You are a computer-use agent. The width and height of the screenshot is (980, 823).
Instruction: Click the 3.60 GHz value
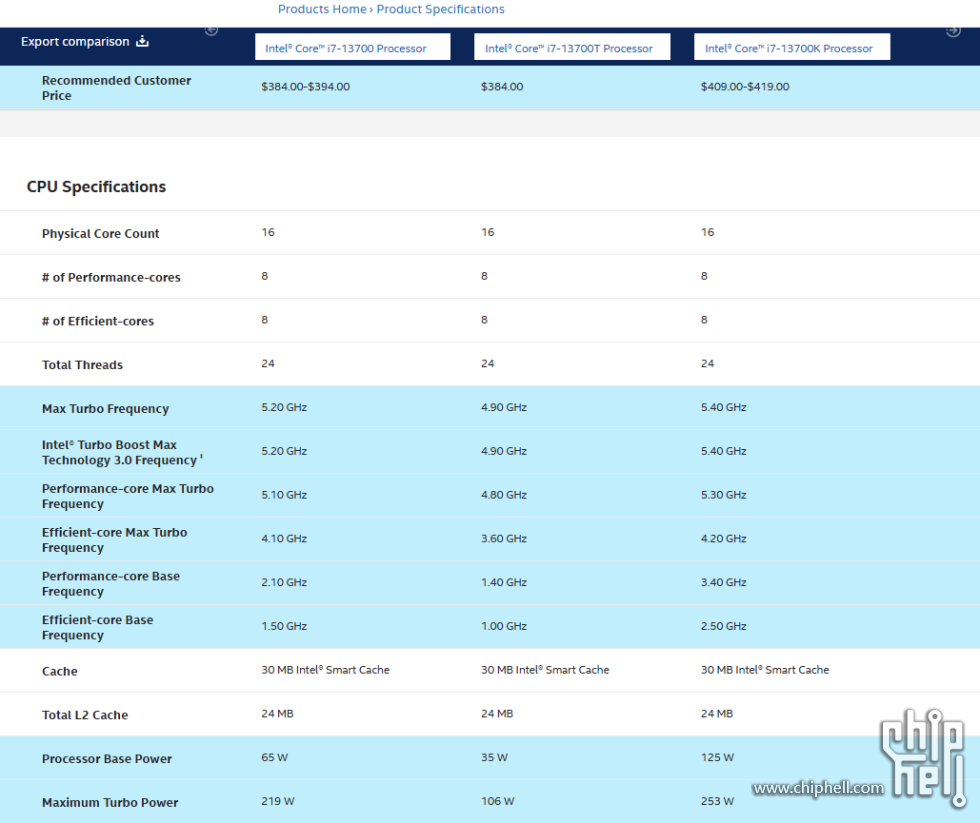point(504,539)
